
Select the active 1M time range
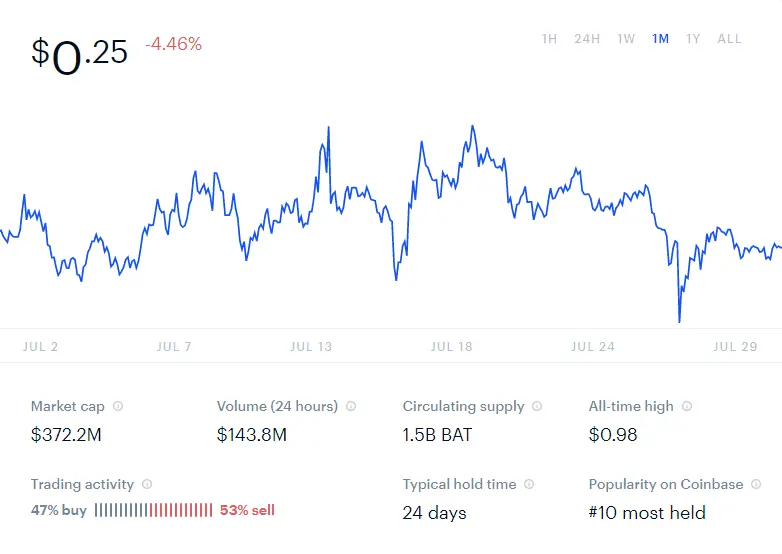[x=660, y=39]
